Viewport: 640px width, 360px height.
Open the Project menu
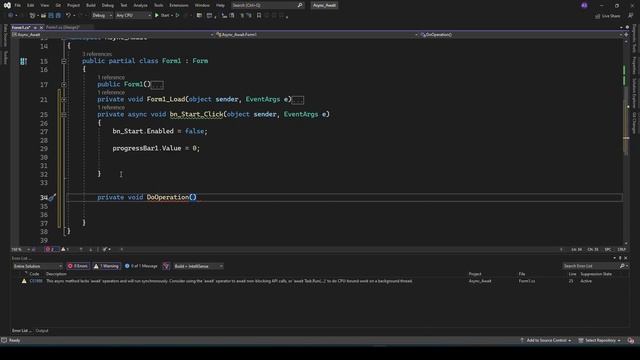pyautogui.click(x=73, y=5)
